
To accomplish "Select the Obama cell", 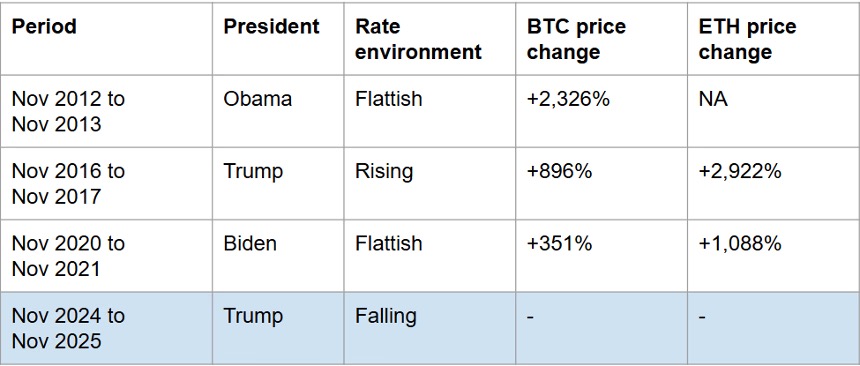I will [x=278, y=111].
